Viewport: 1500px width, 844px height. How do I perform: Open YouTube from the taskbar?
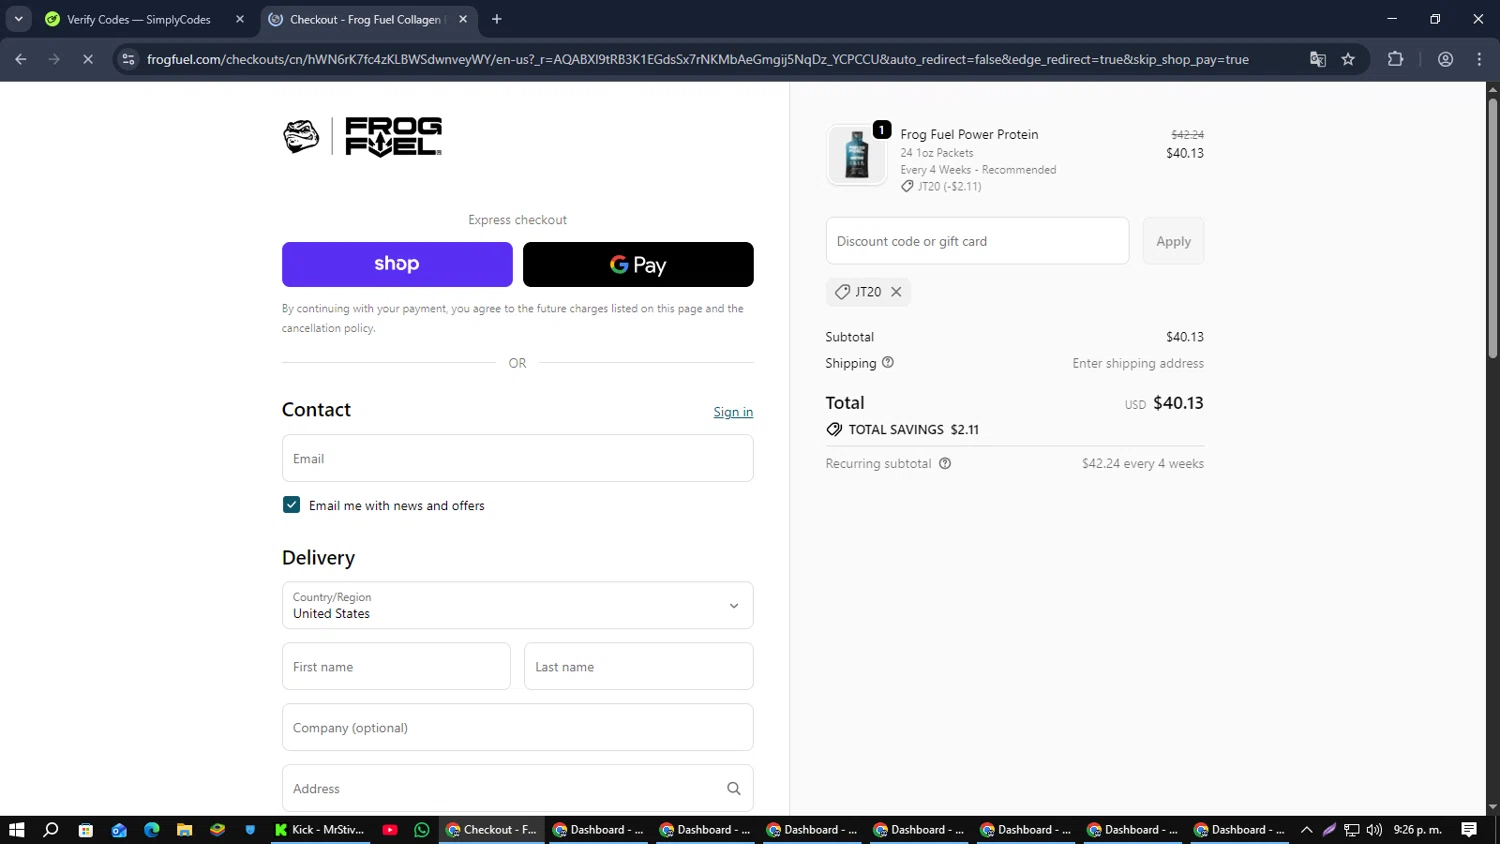click(x=390, y=829)
